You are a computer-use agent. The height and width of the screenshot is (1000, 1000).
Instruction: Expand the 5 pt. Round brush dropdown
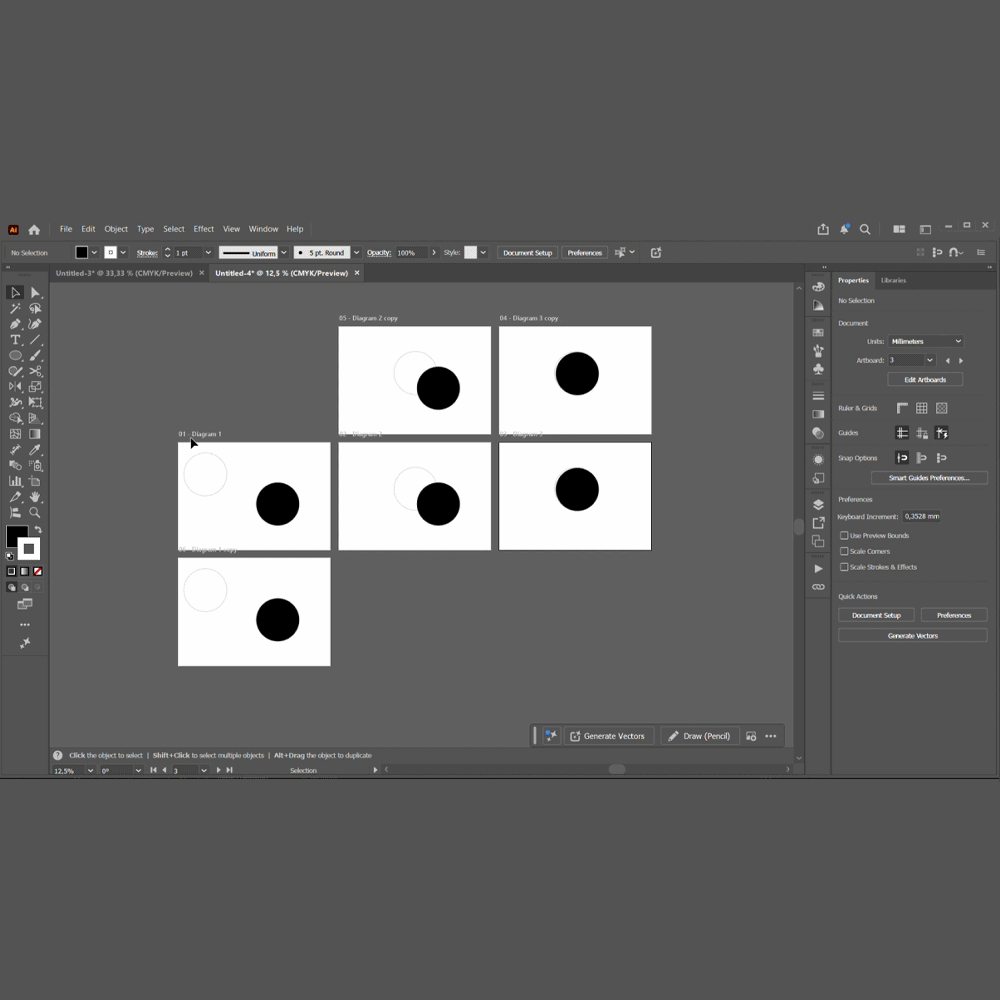(357, 253)
